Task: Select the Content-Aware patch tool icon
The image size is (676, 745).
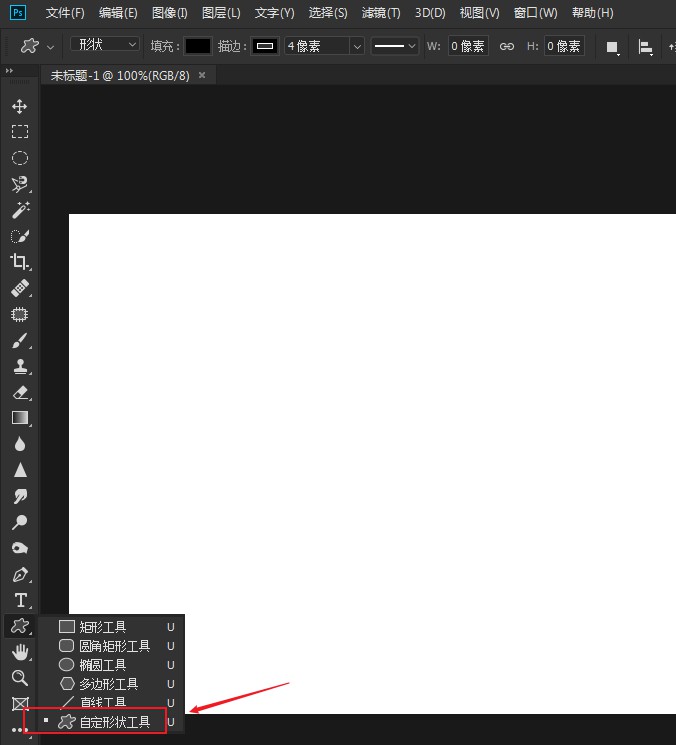Action: pos(19,314)
